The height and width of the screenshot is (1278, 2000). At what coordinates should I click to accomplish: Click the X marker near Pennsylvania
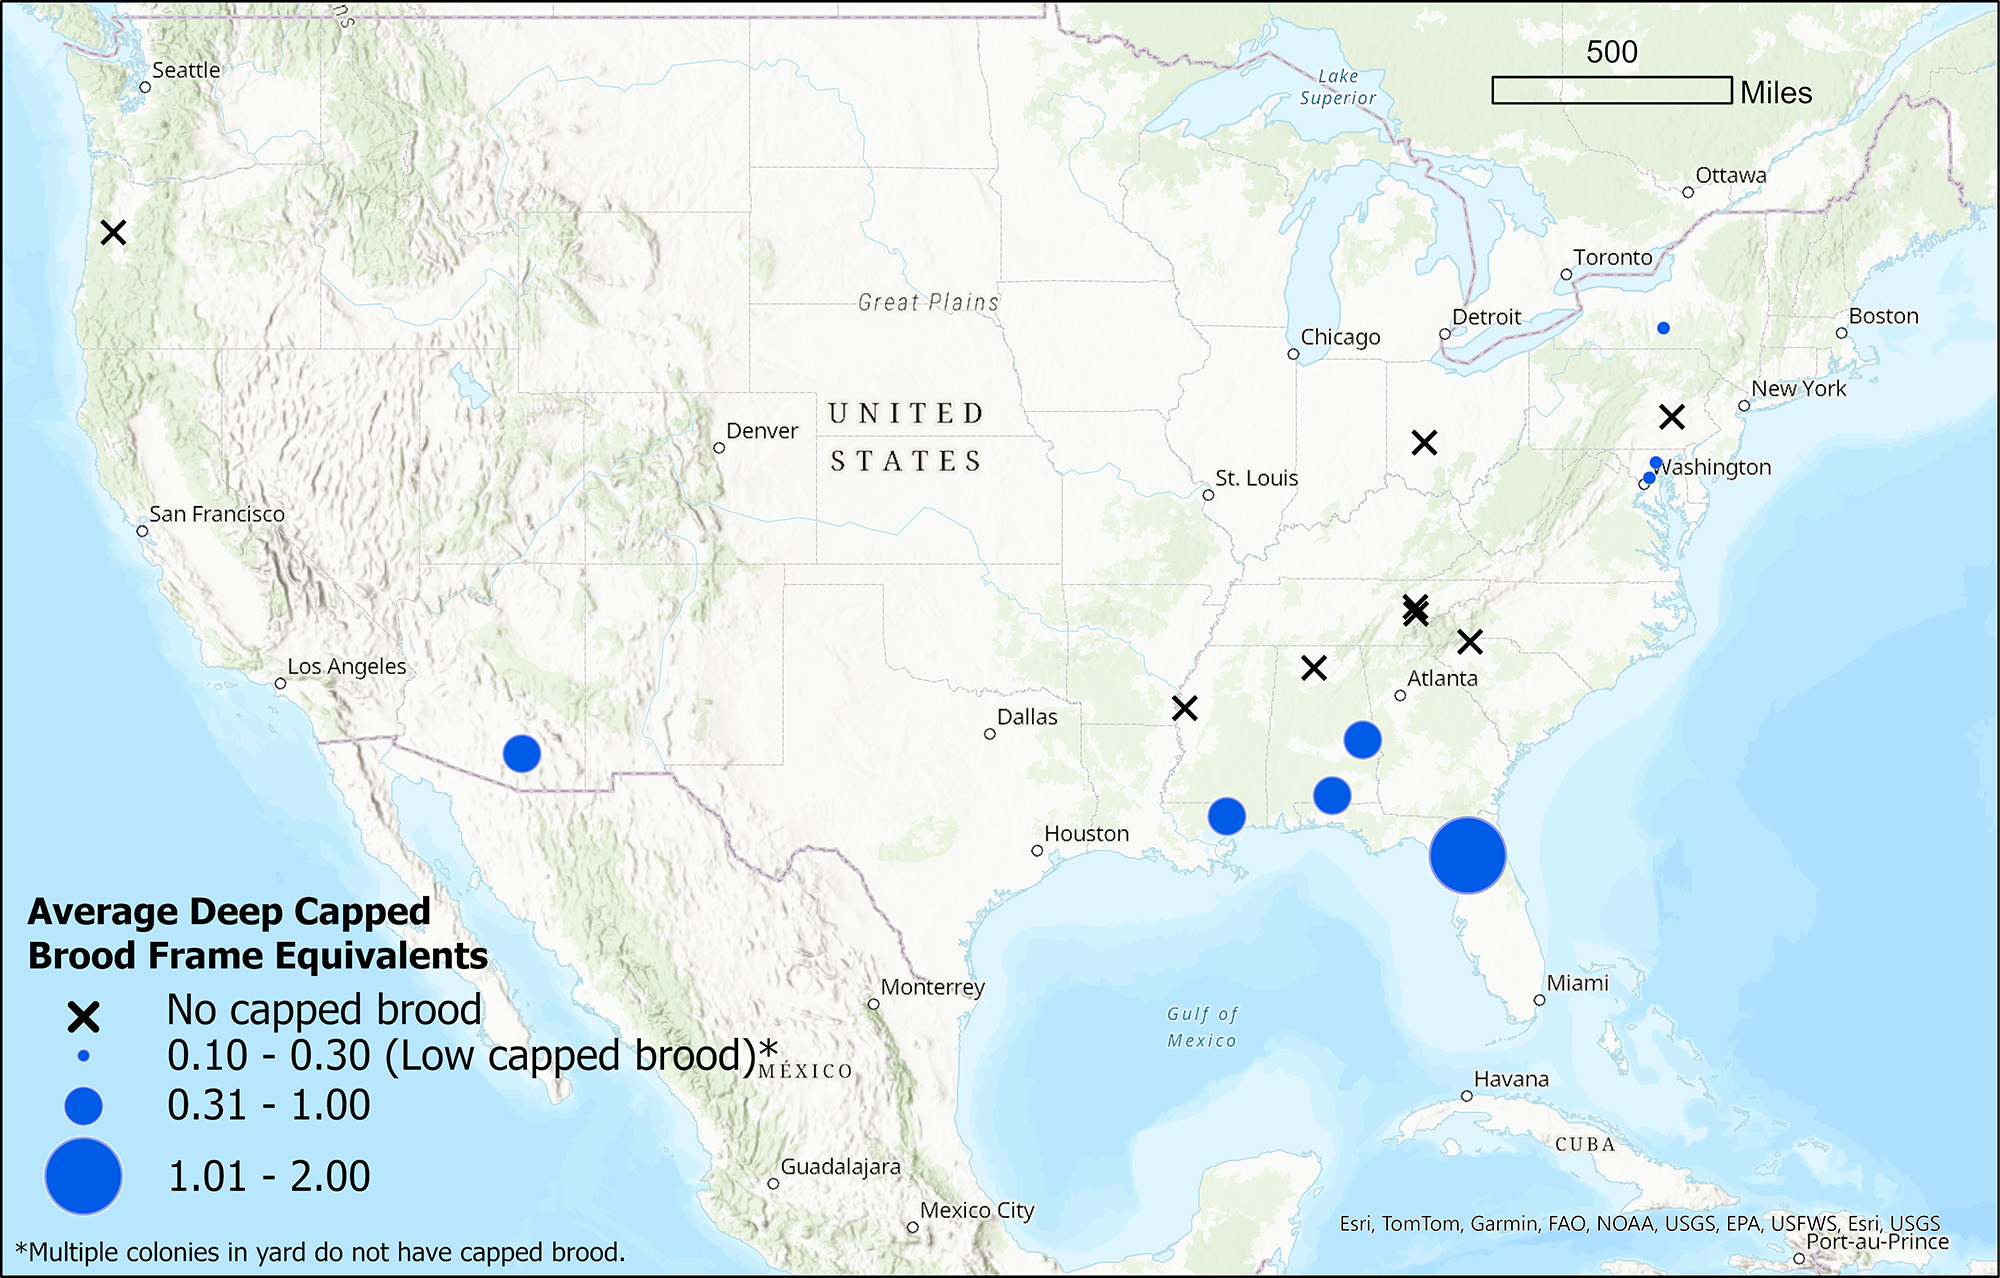(1672, 416)
